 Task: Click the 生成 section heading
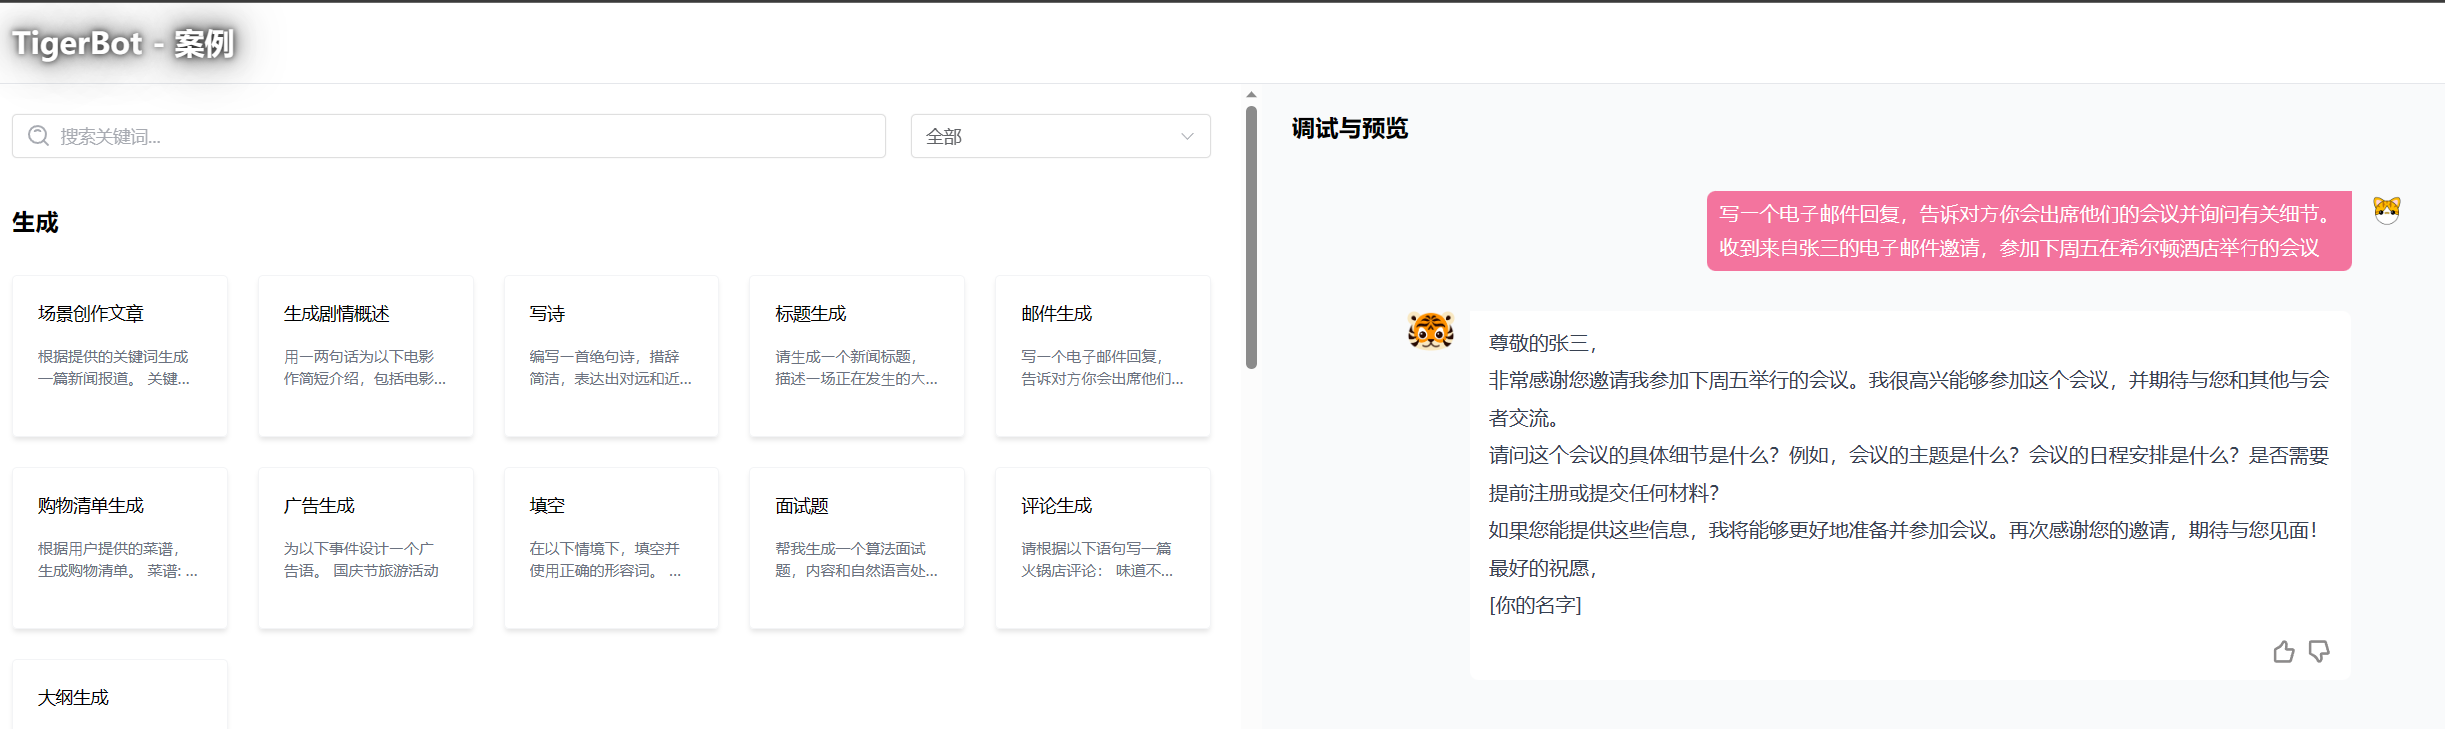tap(35, 222)
